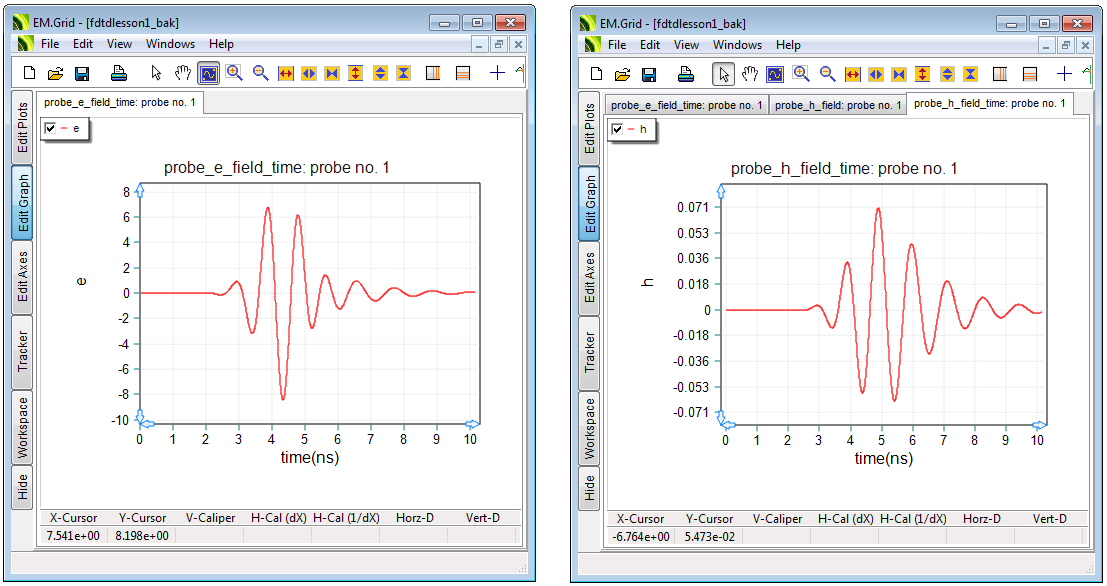Click zoom out magnifier in right window
The width and height of the screenshot is (1107, 586).
coord(827,74)
